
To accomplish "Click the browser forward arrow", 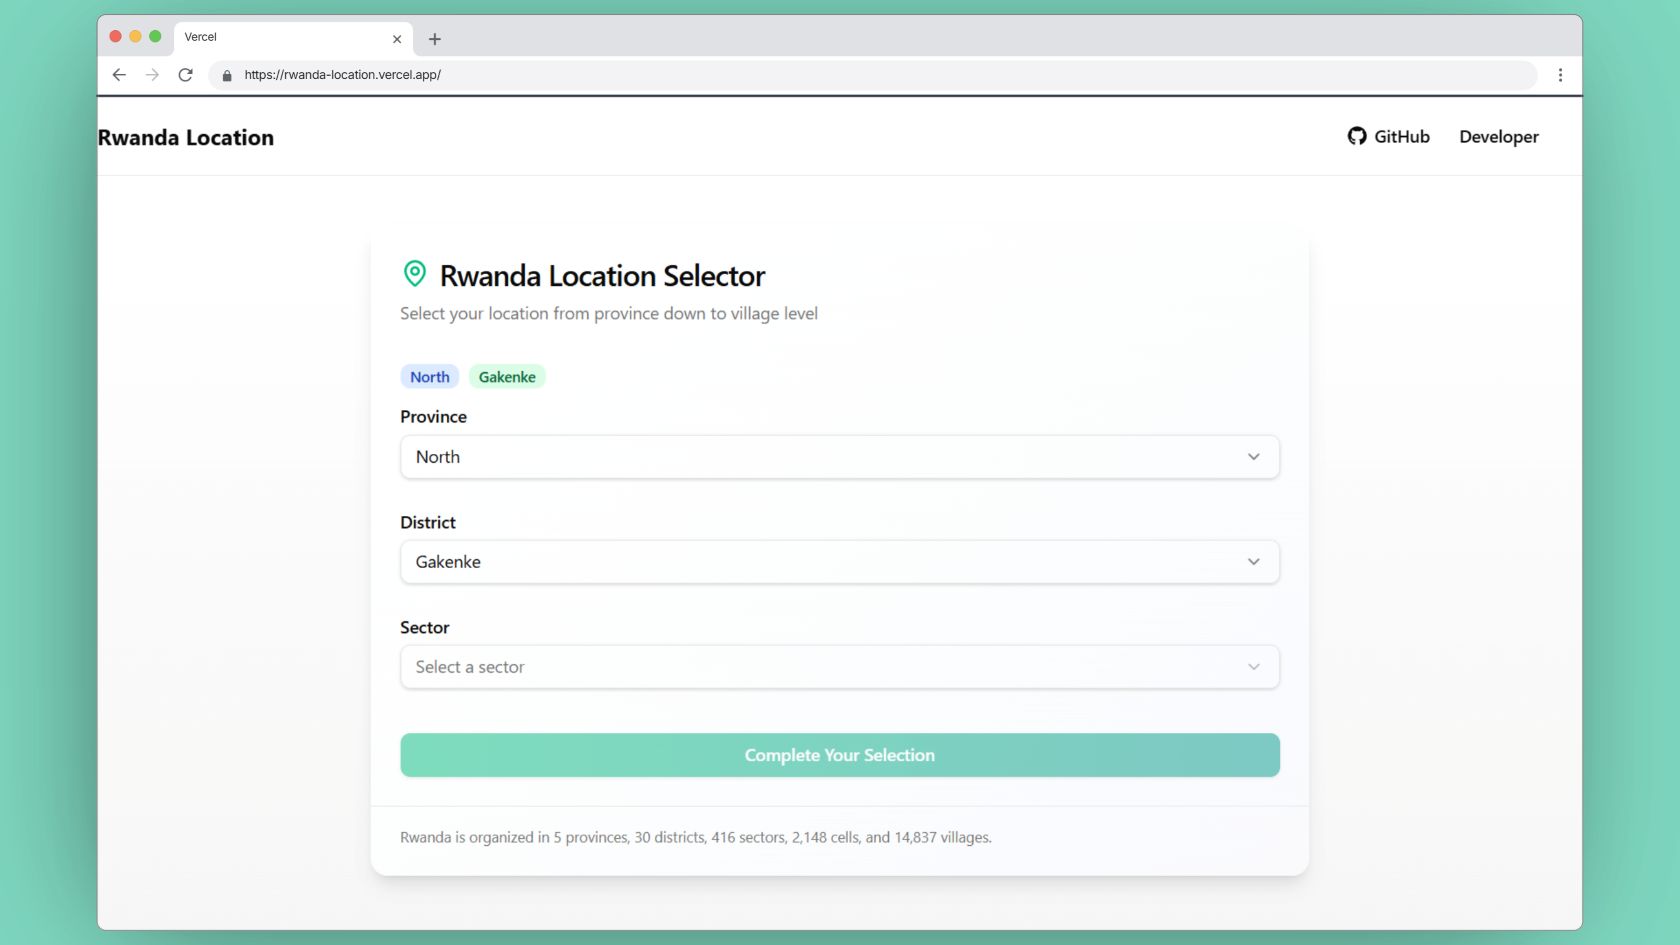I will tap(152, 75).
